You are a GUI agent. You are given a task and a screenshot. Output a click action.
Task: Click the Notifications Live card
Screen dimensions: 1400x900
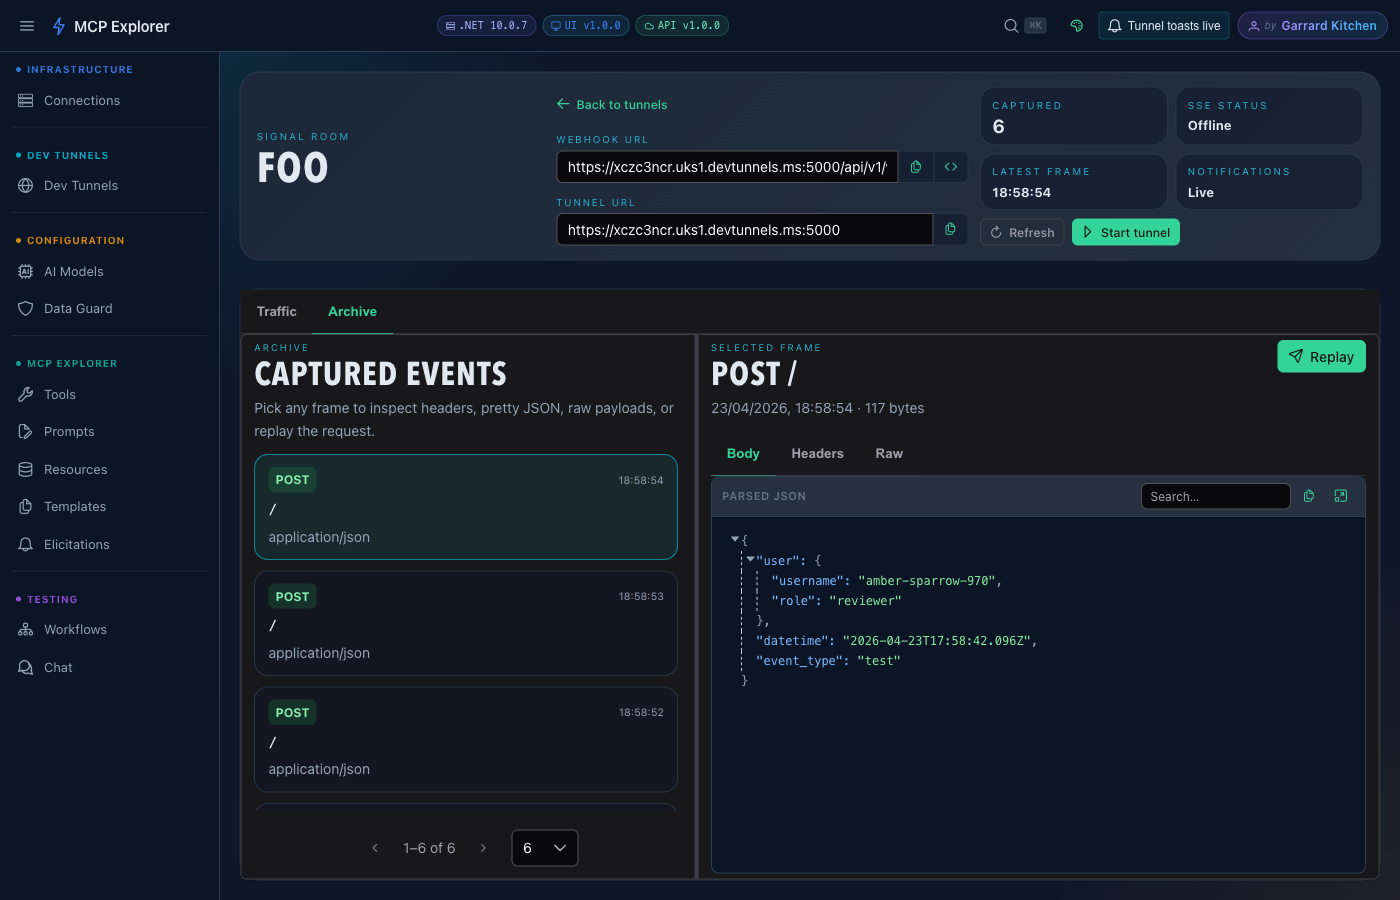(x=1269, y=182)
